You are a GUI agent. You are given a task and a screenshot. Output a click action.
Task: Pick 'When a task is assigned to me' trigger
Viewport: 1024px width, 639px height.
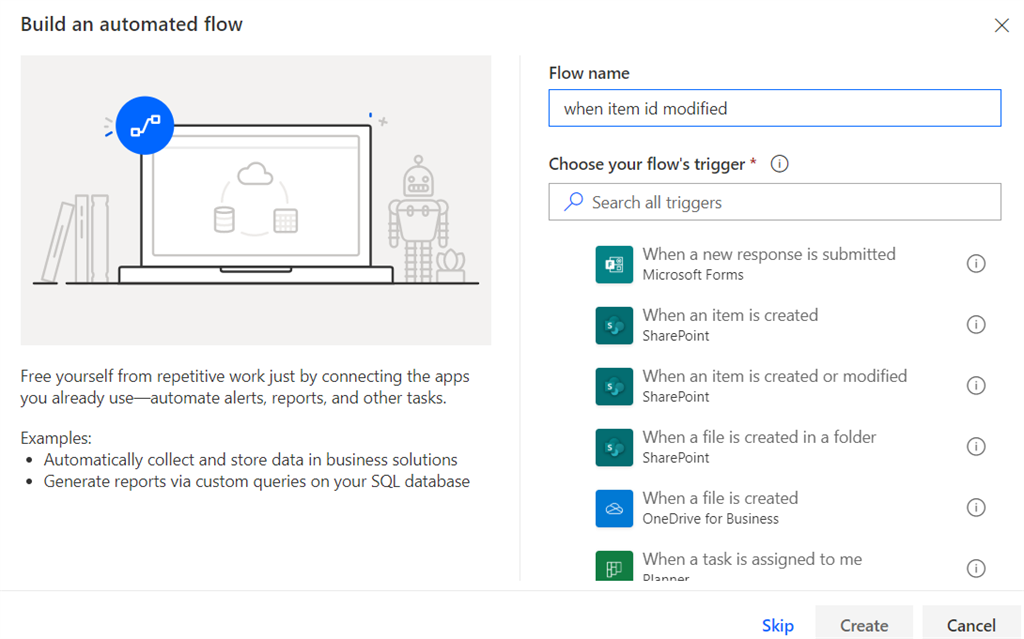pos(752,560)
